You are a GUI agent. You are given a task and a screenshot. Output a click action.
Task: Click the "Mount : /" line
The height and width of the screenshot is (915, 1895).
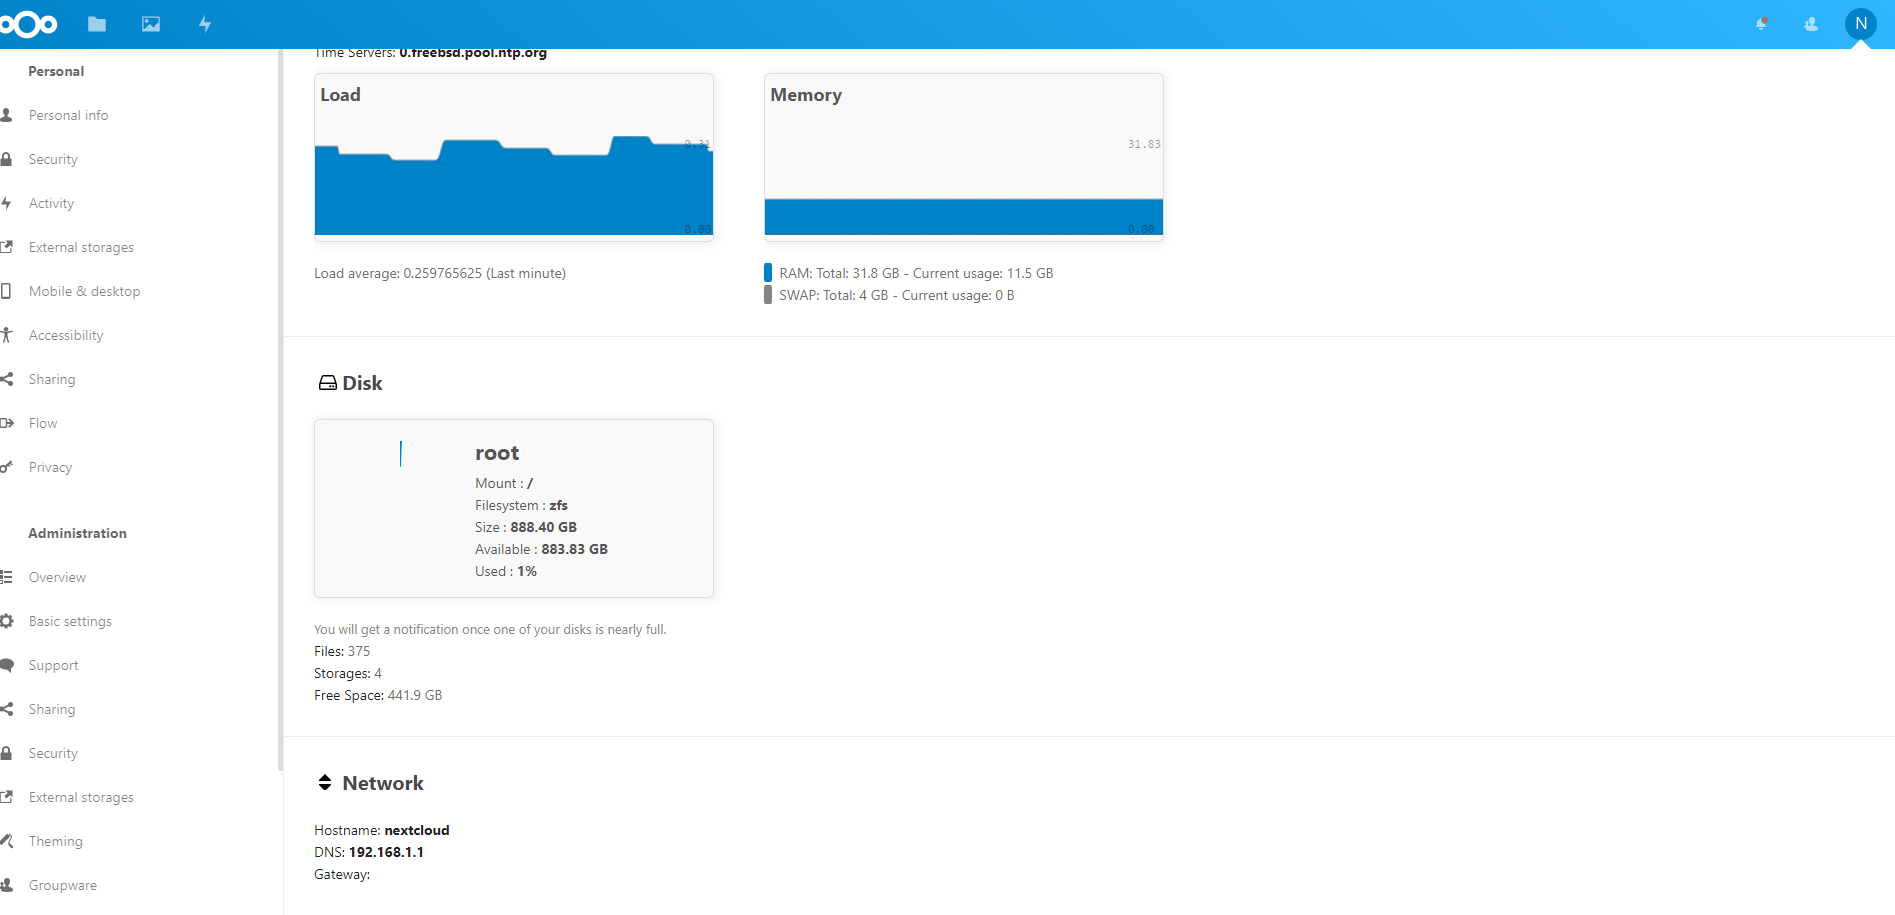[x=504, y=483]
